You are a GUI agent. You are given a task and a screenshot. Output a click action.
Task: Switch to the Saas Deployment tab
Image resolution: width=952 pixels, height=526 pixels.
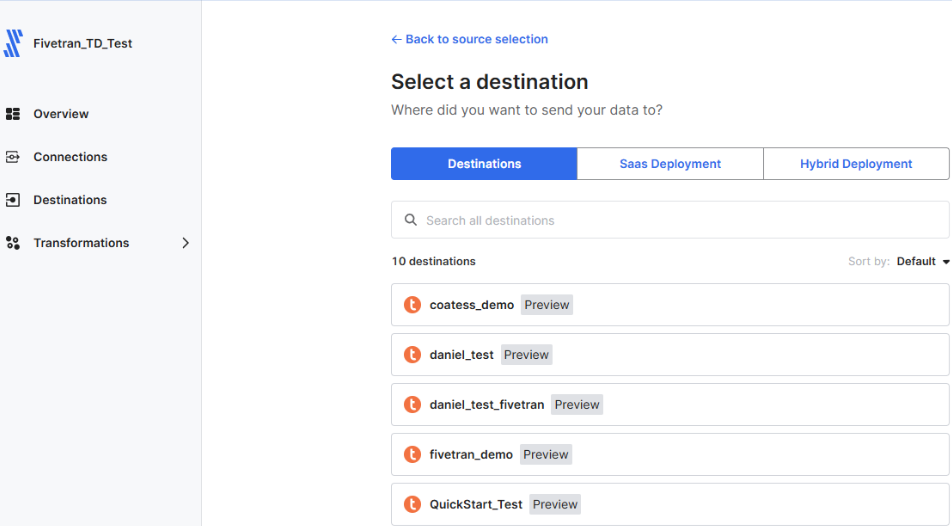pos(670,164)
